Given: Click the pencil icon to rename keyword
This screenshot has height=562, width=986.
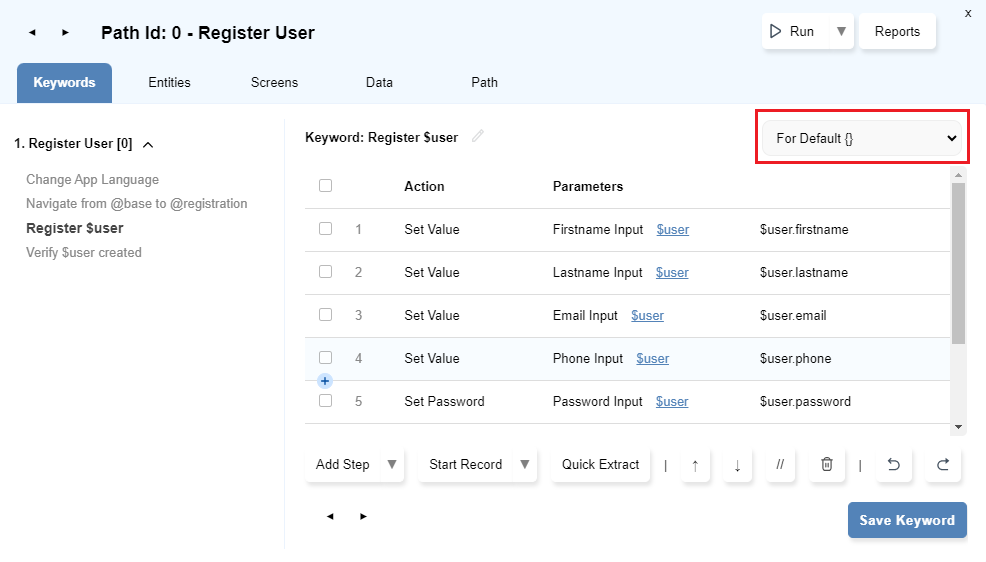Looking at the screenshot, I should [x=478, y=137].
